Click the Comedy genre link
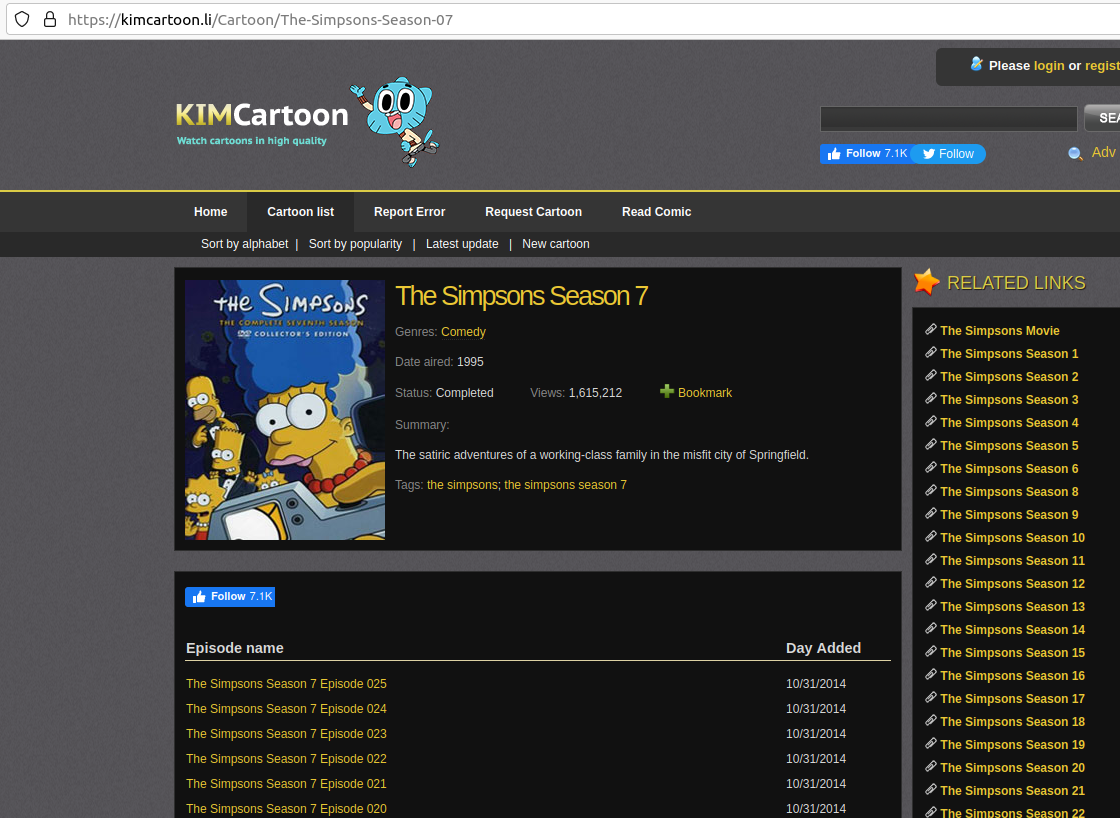This screenshot has width=1120, height=818. [463, 331]
